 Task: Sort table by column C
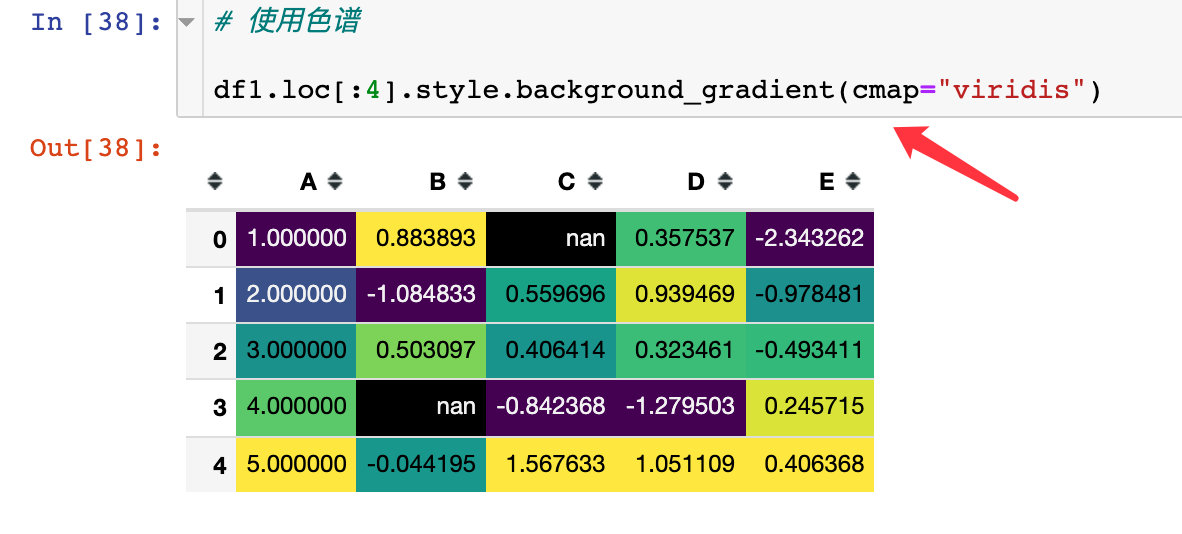tap(596, 182)
